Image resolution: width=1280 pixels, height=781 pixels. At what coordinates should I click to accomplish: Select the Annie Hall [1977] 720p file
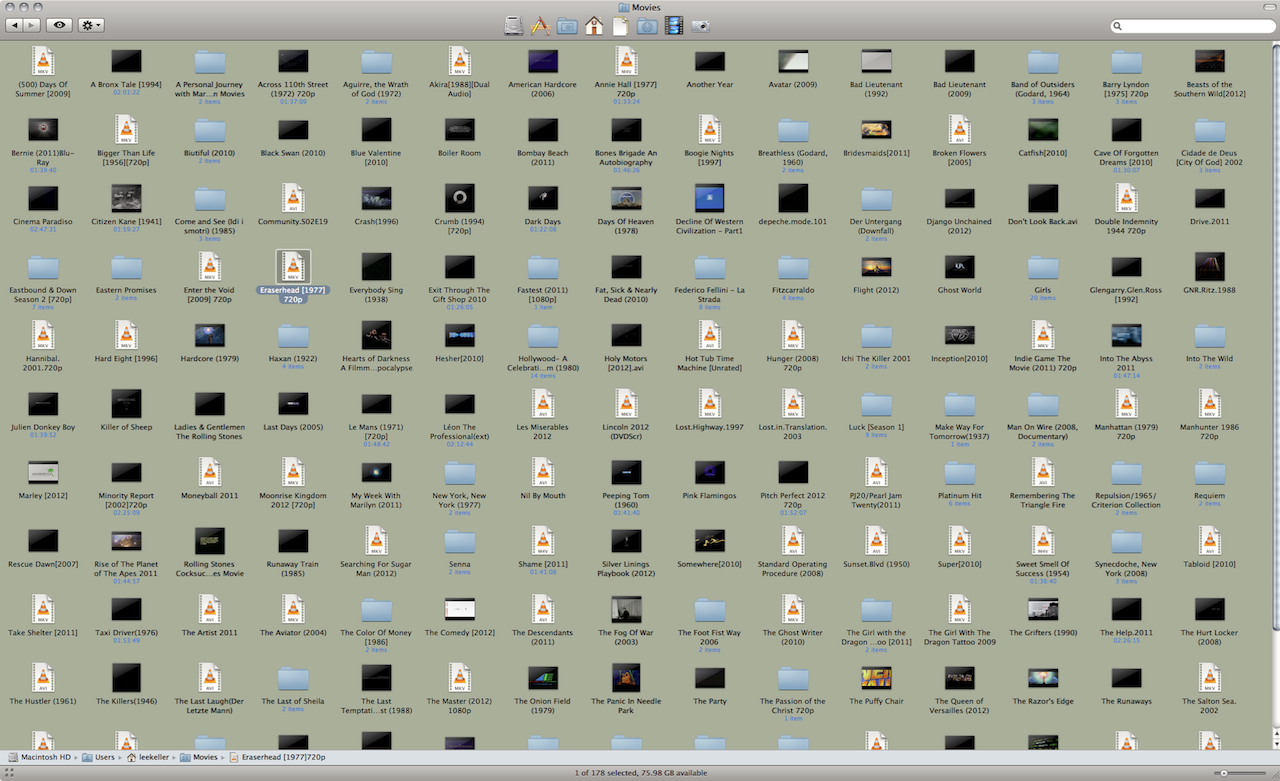[x=625, y=61]
